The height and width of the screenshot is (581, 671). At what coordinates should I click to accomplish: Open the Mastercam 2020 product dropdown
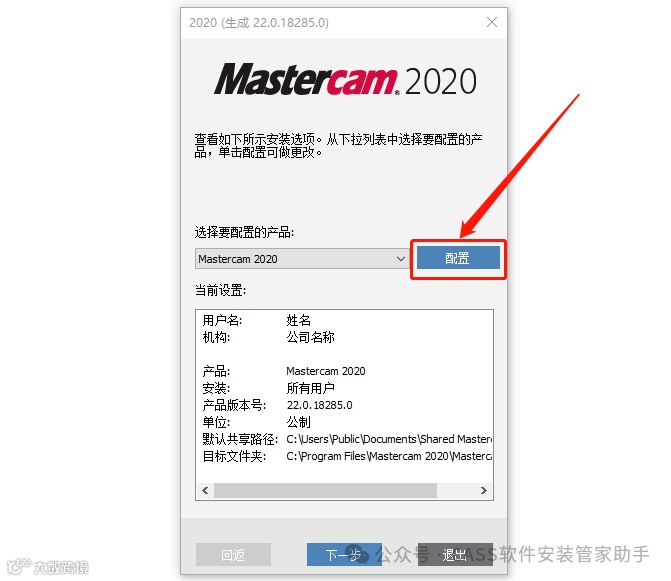301,259
